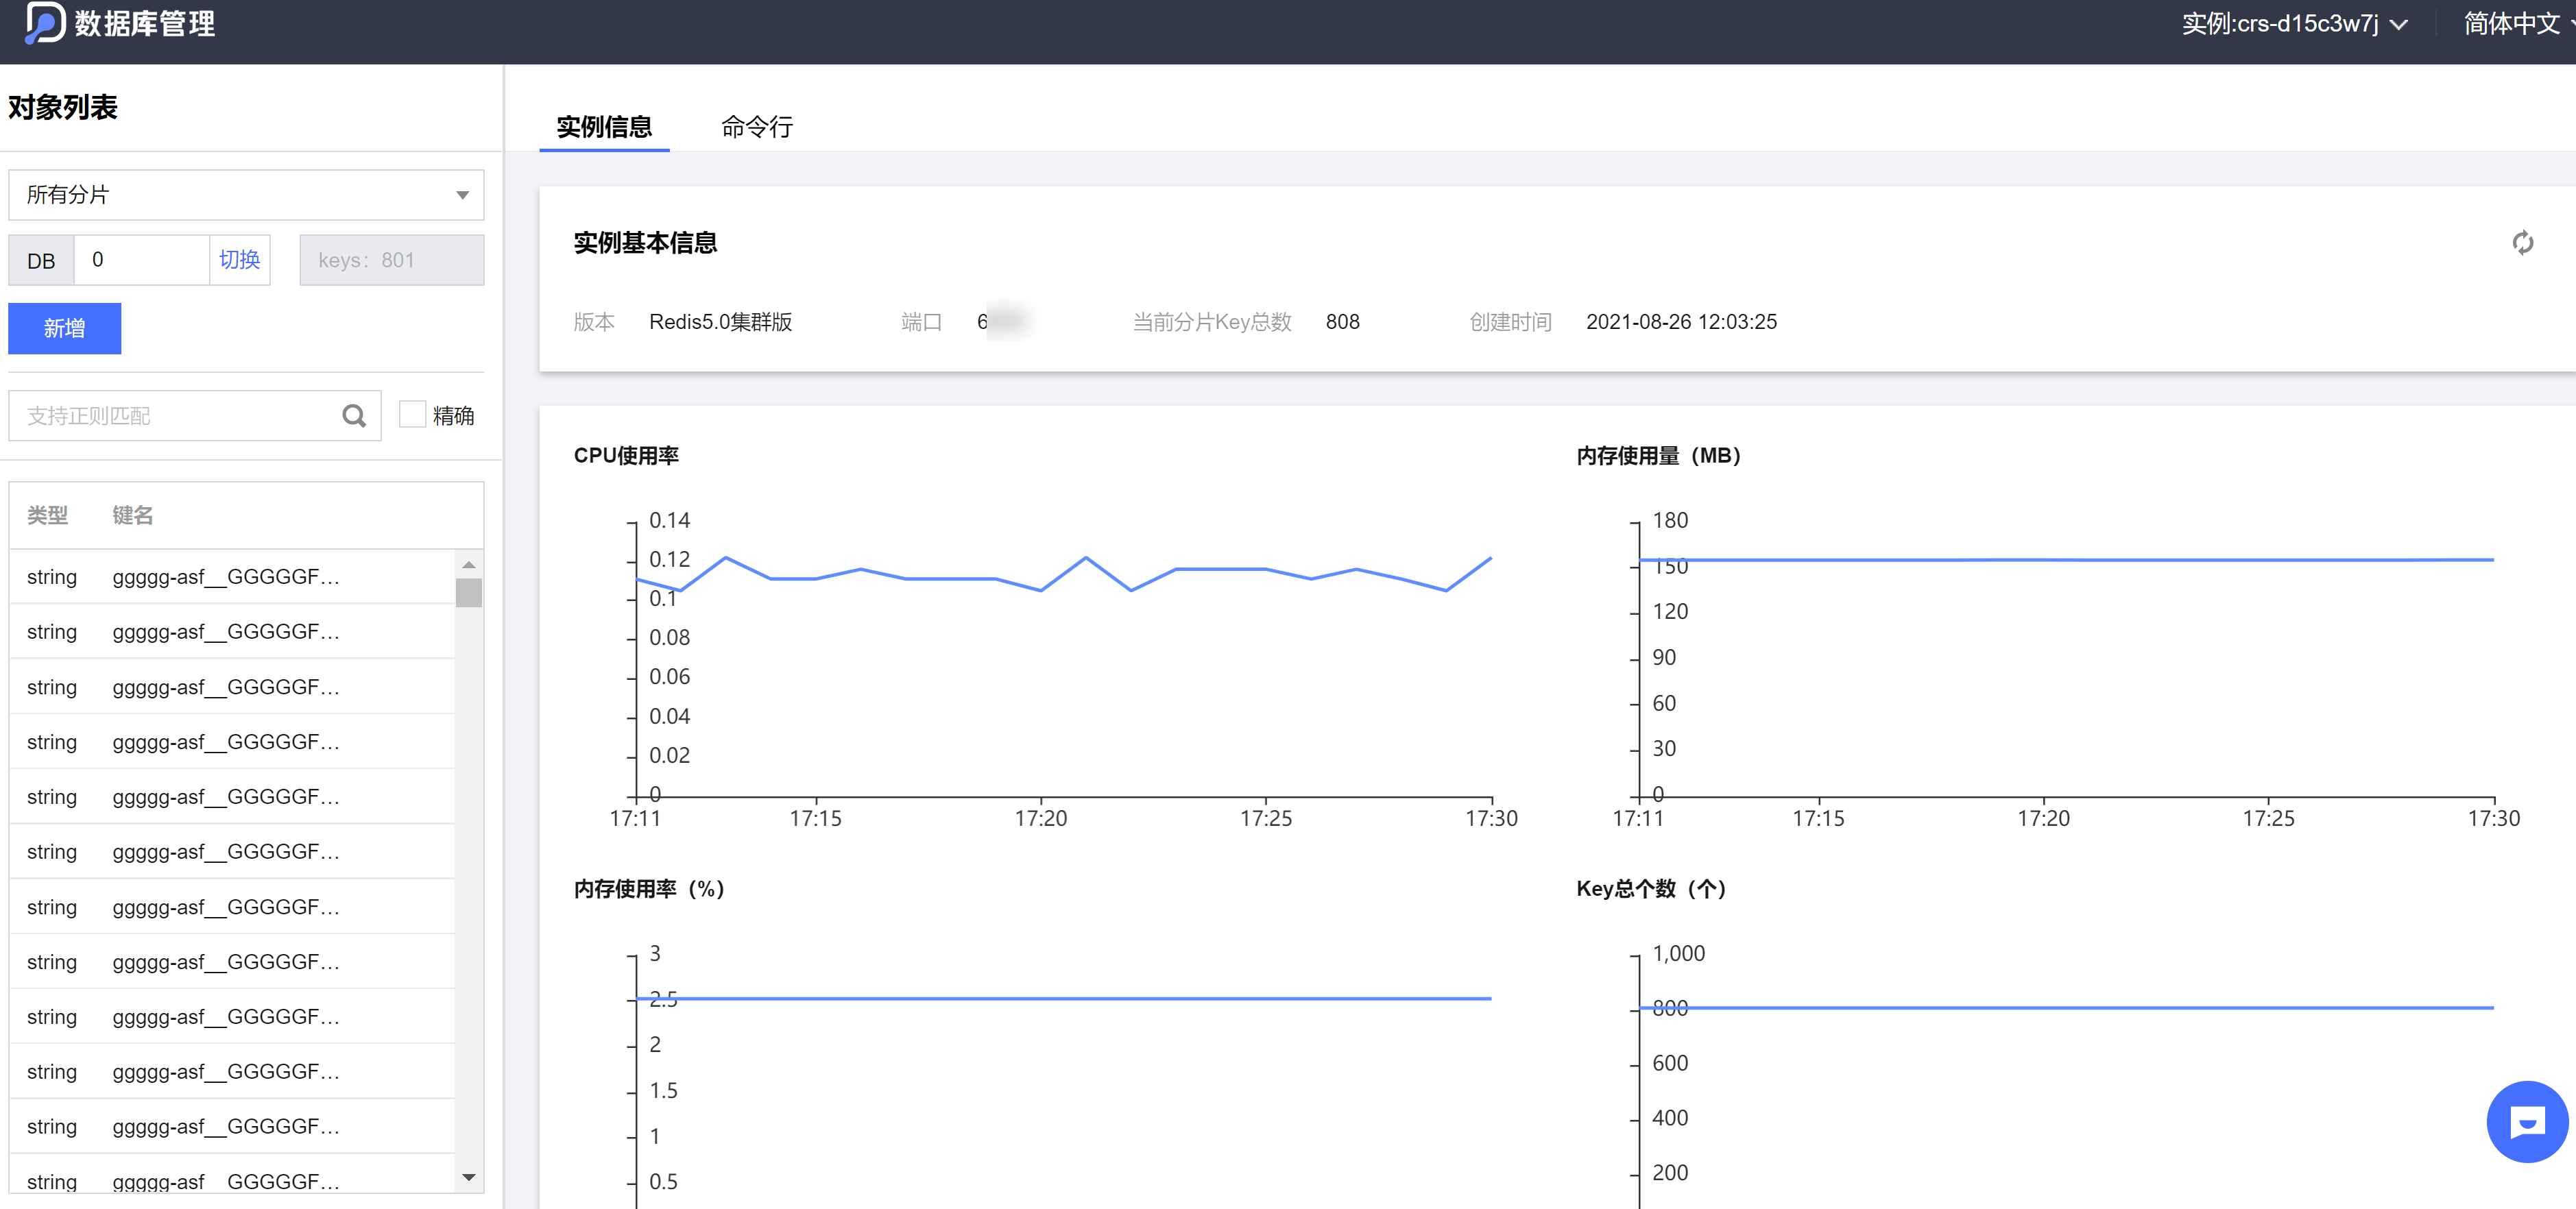Click the regex search input box
2576x1209 pixels.
175,416
